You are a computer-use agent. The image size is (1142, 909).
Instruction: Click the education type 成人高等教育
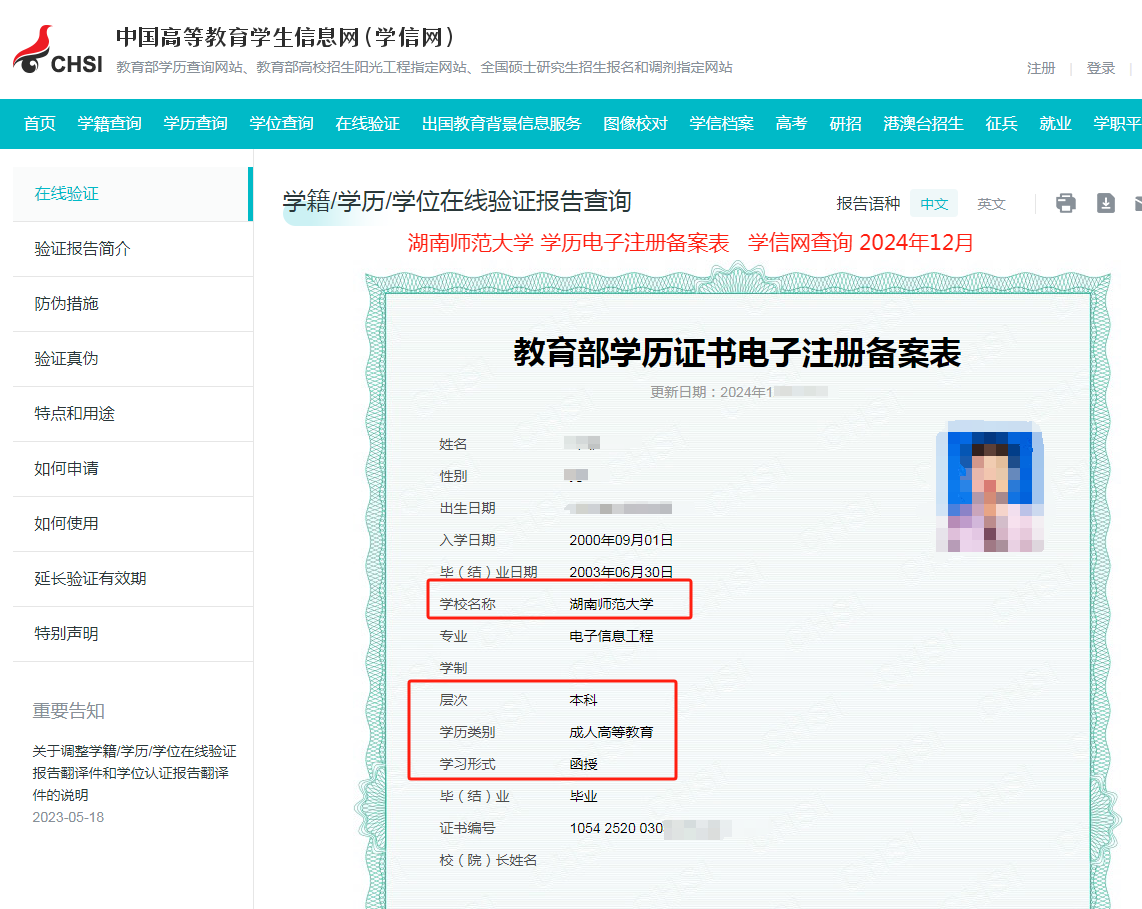point(611,733)
